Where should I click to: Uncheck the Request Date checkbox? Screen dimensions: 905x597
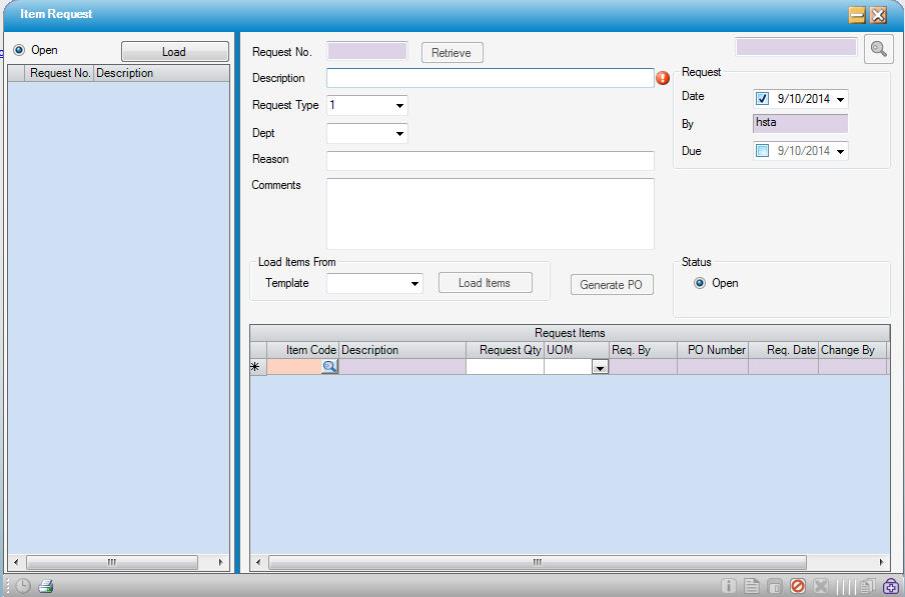[x=762, y=99]
